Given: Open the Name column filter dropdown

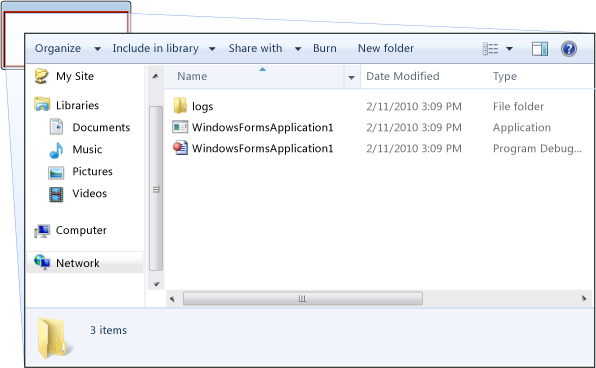Looking at the screenshot, I should [x=352, y=77].
